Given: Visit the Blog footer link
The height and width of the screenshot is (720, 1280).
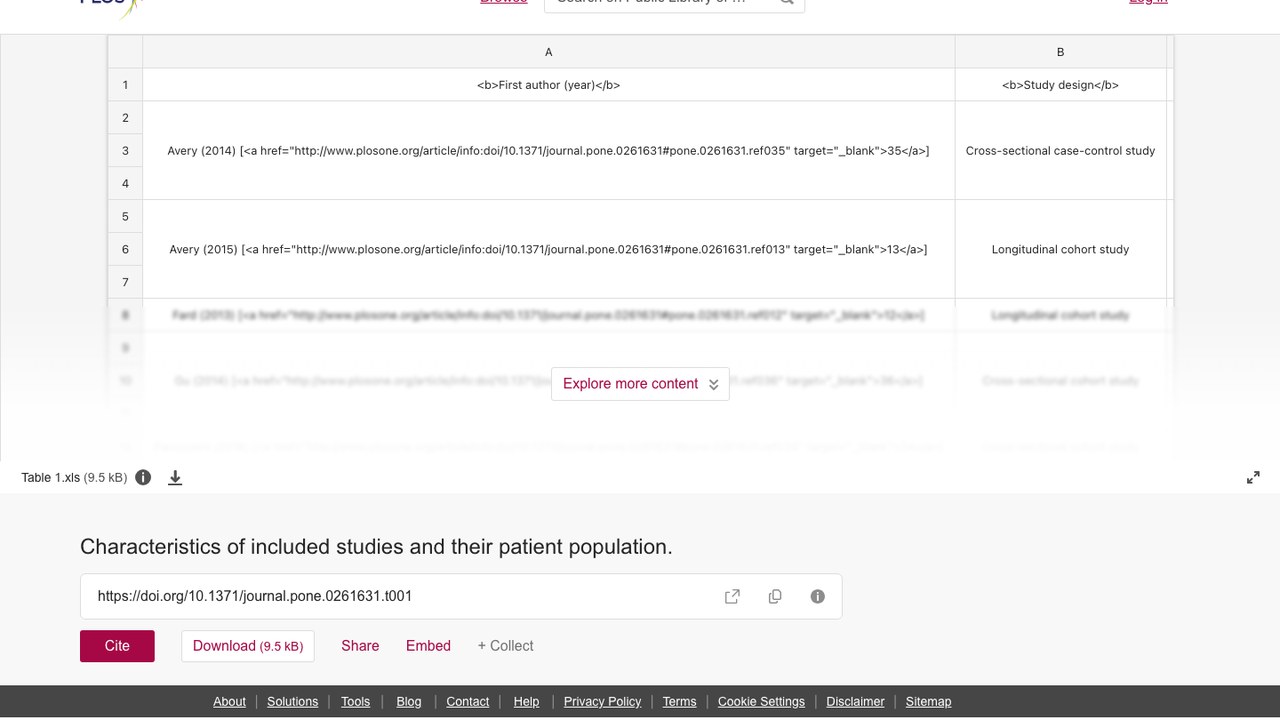Looking at the screenshot, I should click(x=409, y=702).
